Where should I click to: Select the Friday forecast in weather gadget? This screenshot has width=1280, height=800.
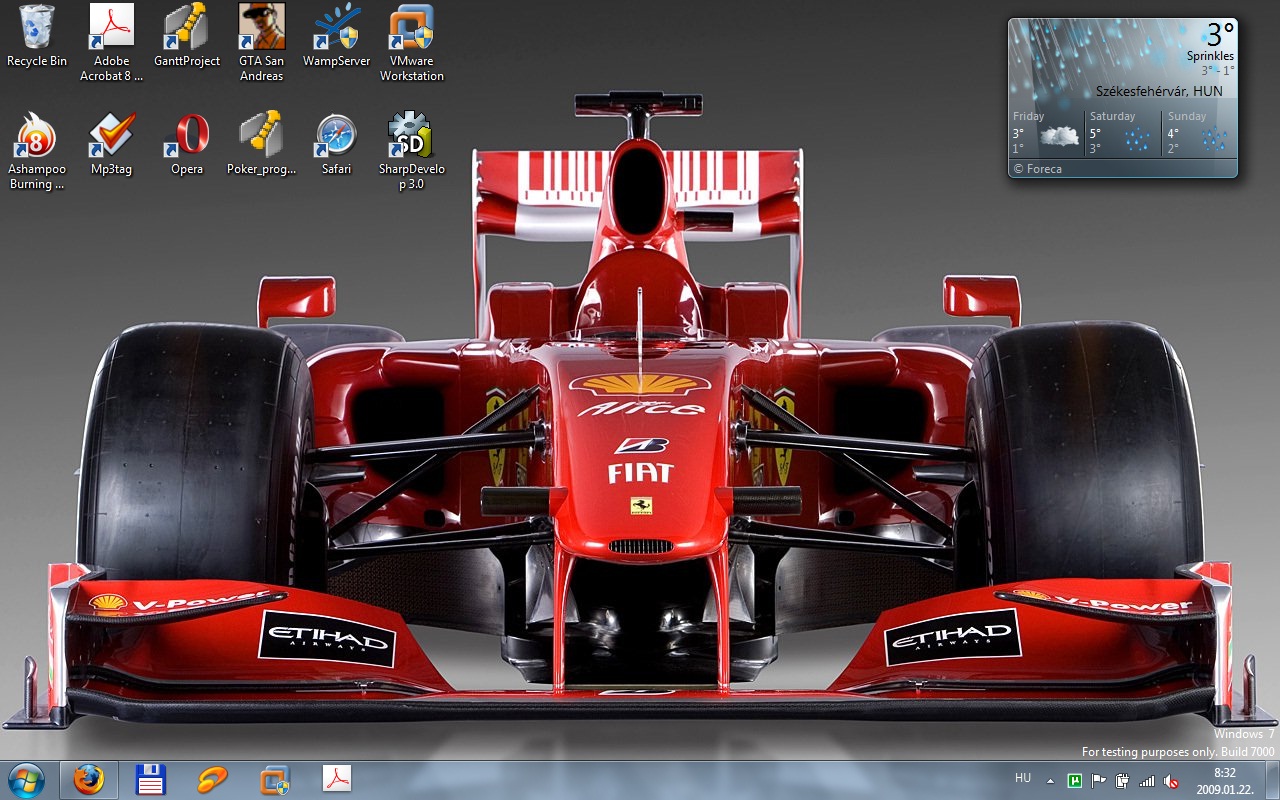[x=1046, y=133]
